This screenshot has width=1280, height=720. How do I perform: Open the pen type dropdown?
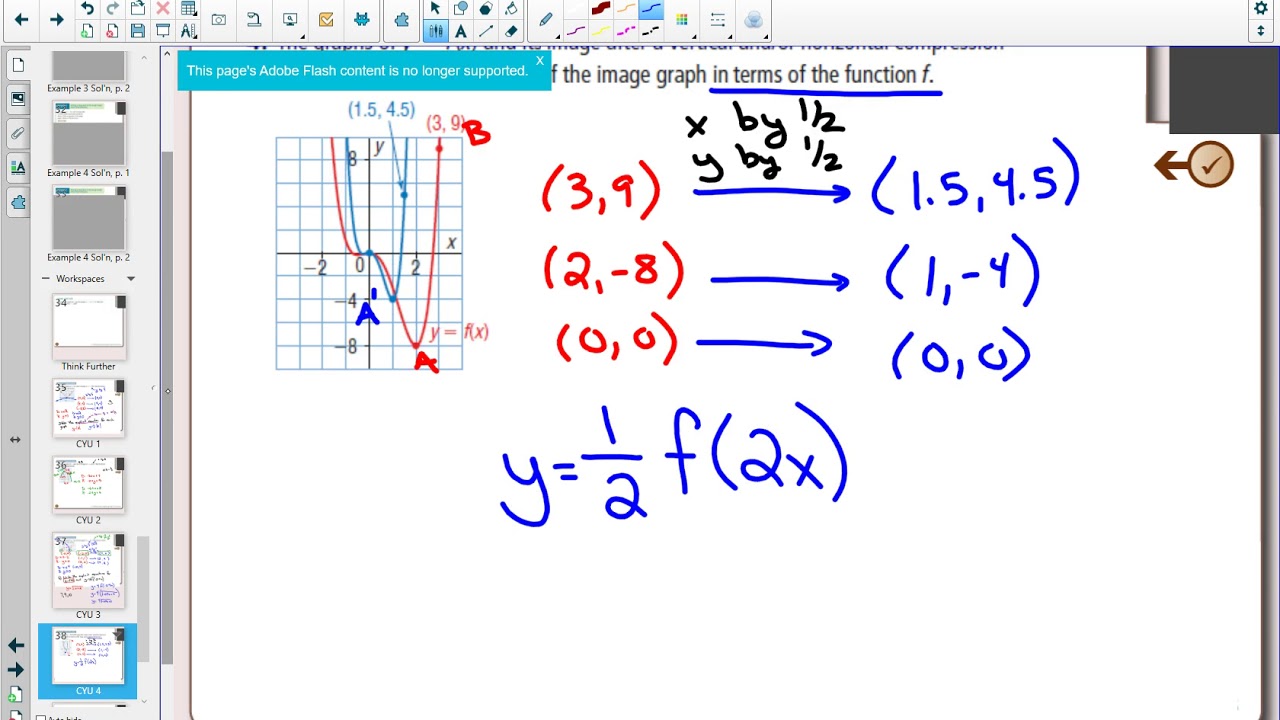546,20
